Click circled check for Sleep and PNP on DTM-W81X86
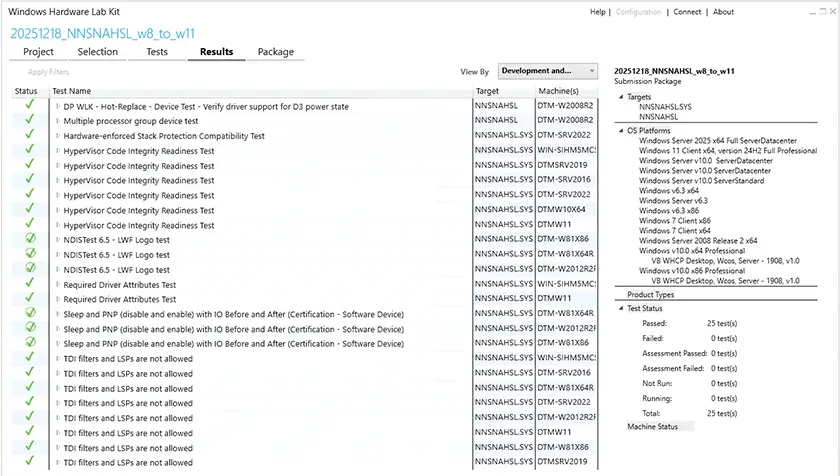This screenshot has width=840, height=476. coord(31,342)
